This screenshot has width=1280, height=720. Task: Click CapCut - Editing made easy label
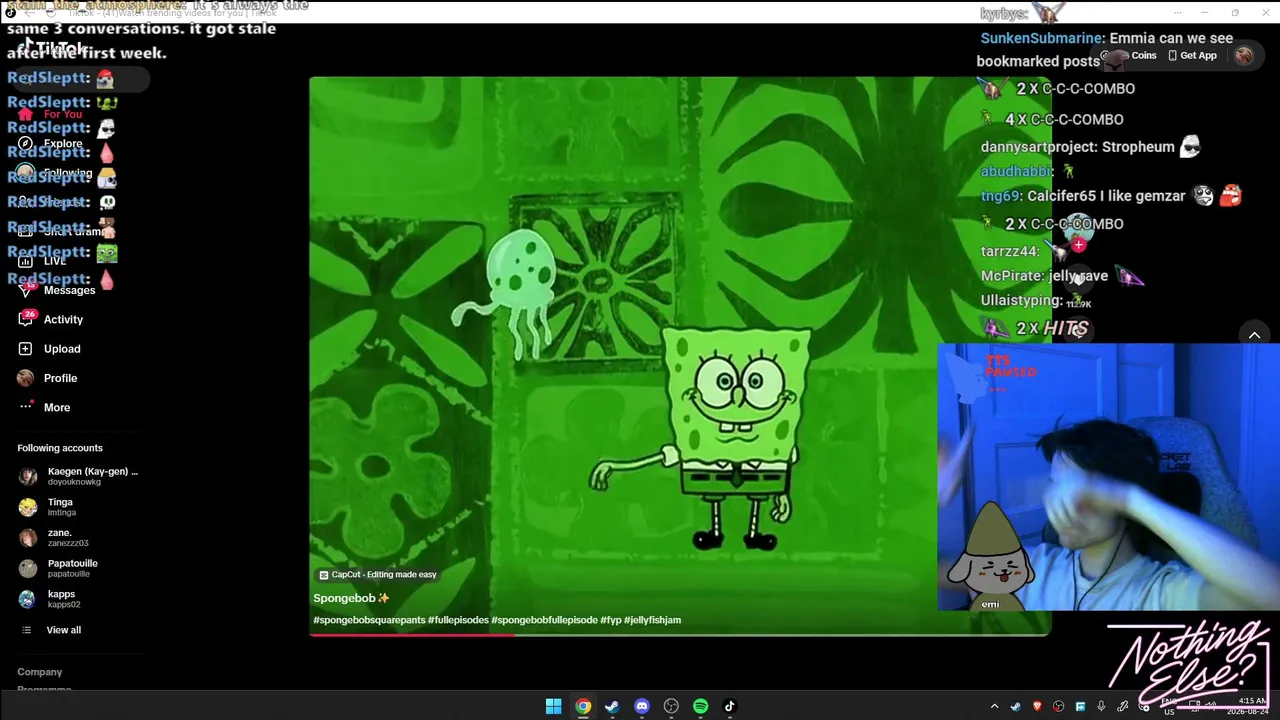(x=378, y=575)
